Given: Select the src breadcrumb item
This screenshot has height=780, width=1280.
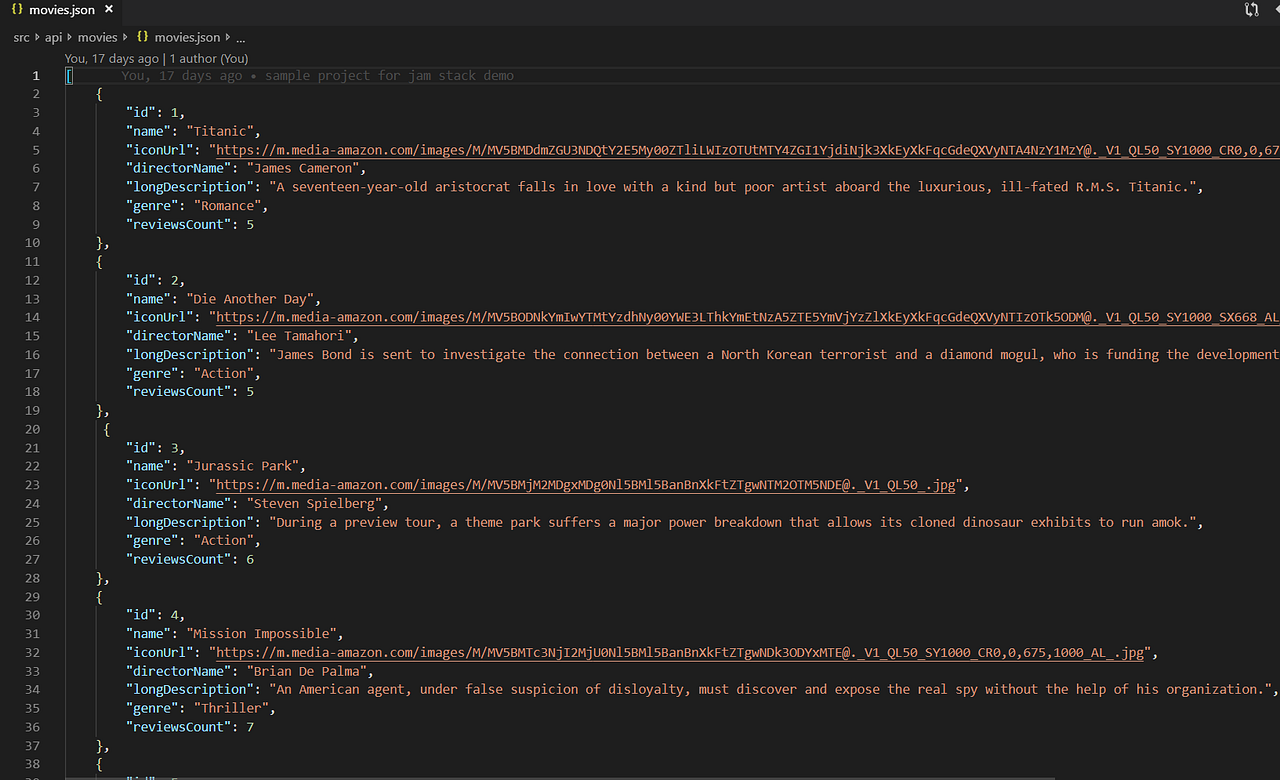Looking at the screenshot, I should 20,37.
